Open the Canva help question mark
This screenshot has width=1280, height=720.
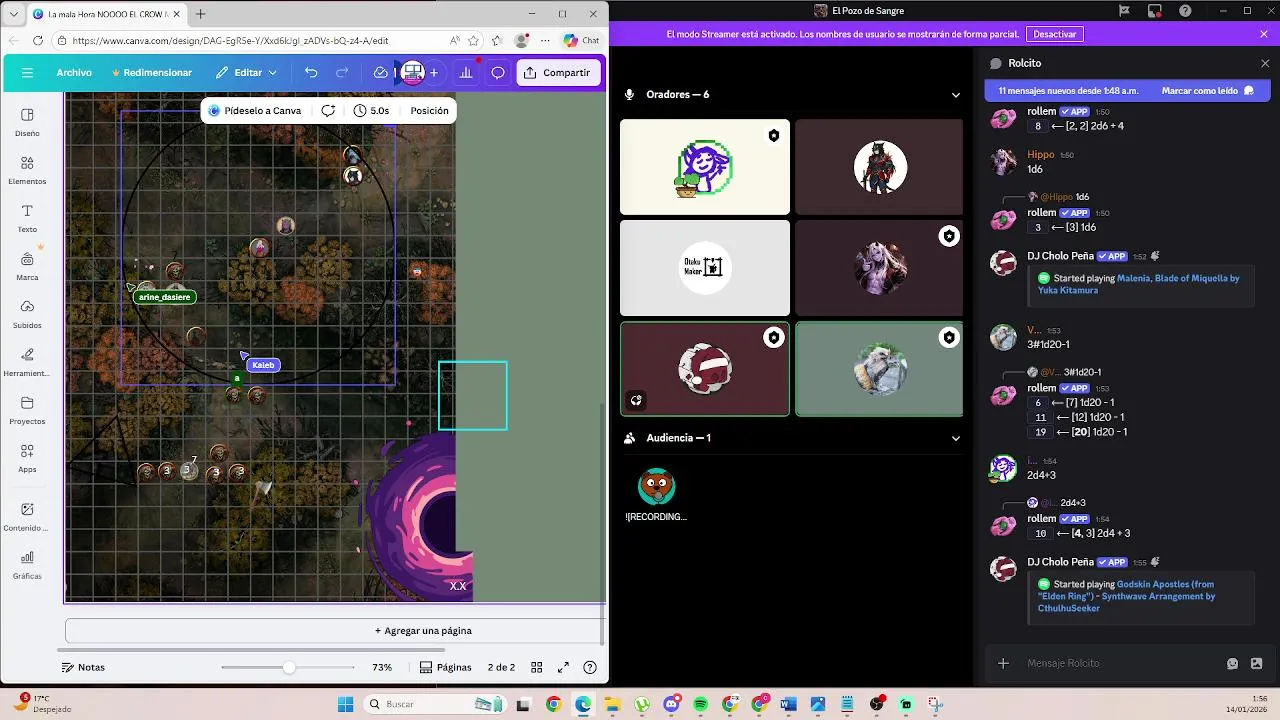590,667
